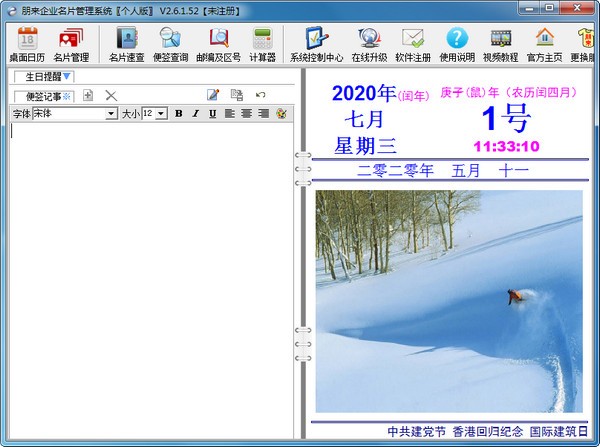Click the 2020年 year text

point(364,93)
